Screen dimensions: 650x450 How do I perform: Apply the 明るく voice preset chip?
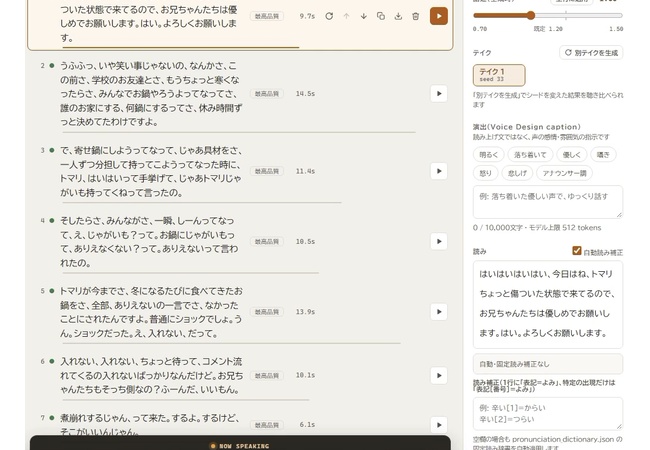coord(488,155)
